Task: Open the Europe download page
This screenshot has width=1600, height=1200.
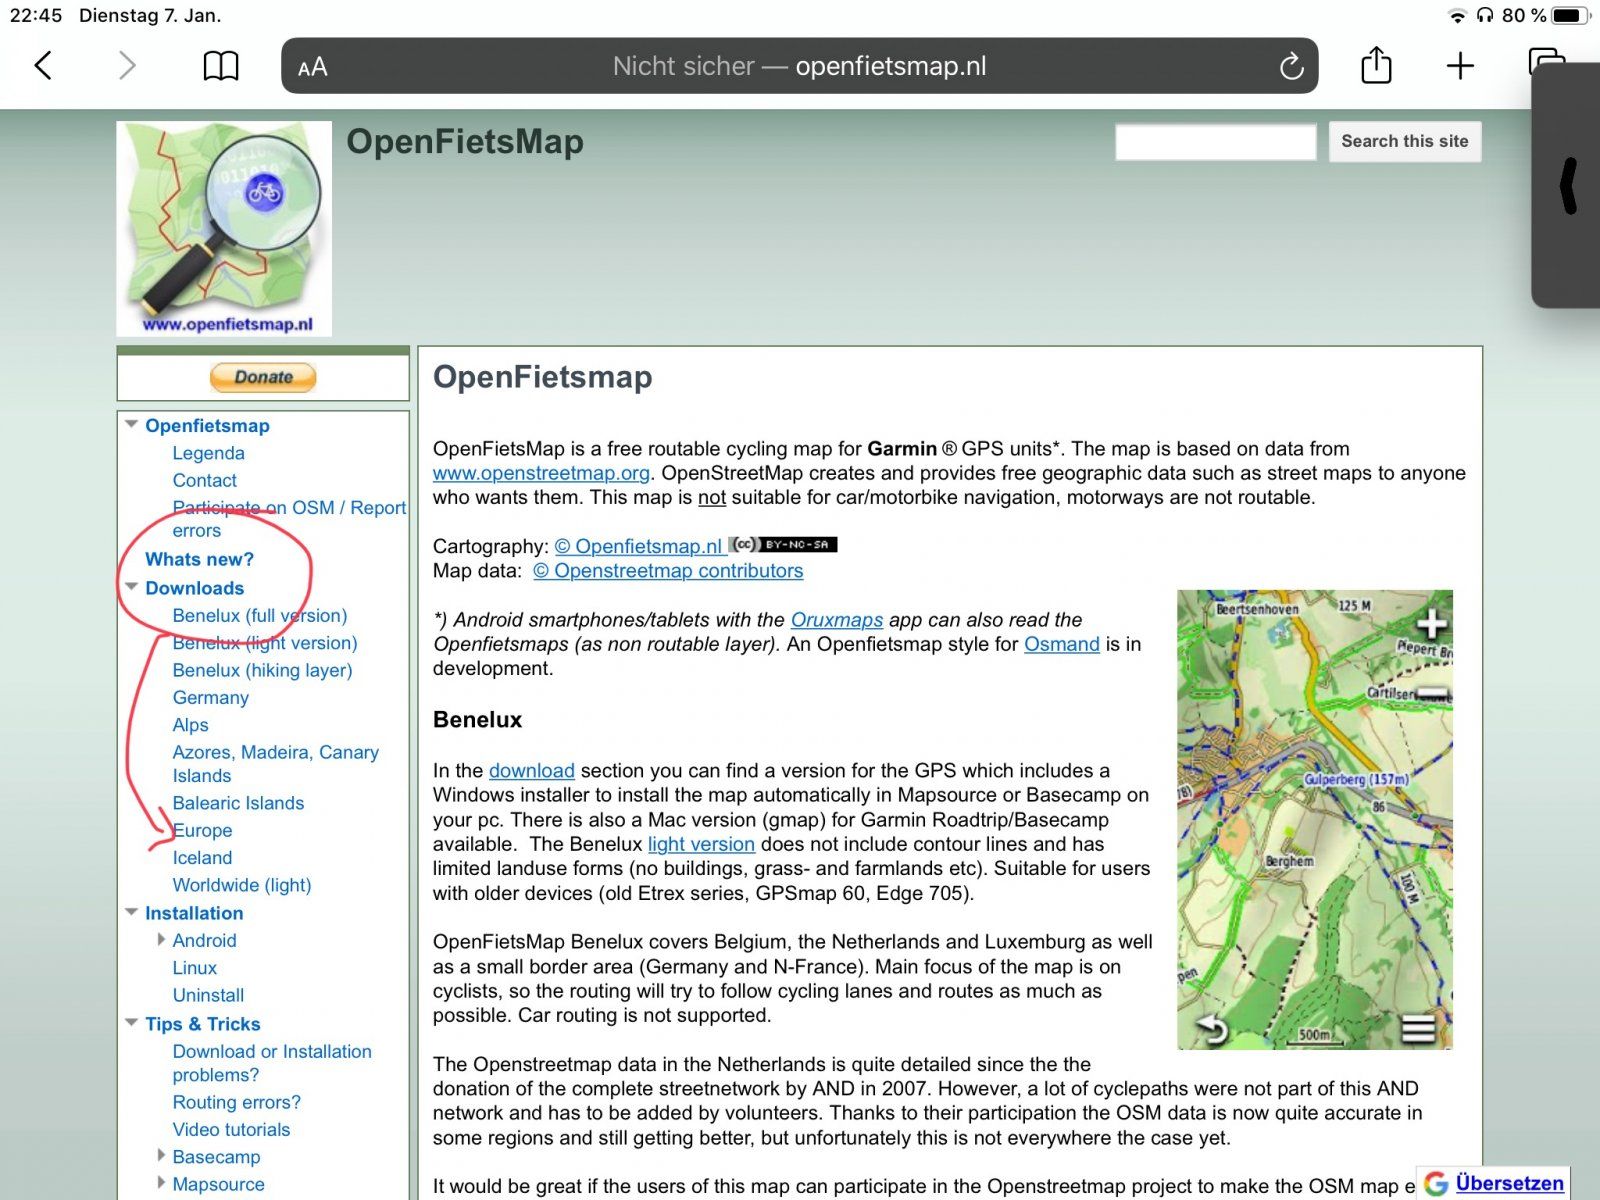Action: pyautogui.click(x=202, y=830)
